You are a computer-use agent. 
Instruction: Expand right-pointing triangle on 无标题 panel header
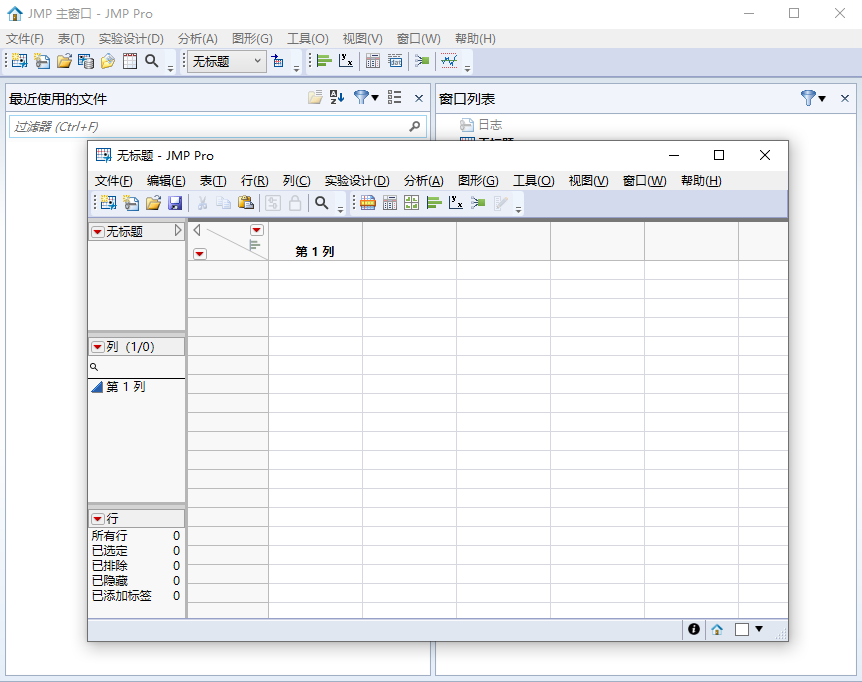(178, 231)
